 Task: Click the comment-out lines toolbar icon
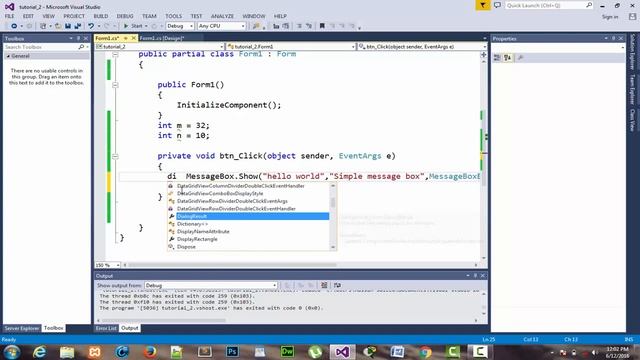pyautogui.click(x=299, y=26)
